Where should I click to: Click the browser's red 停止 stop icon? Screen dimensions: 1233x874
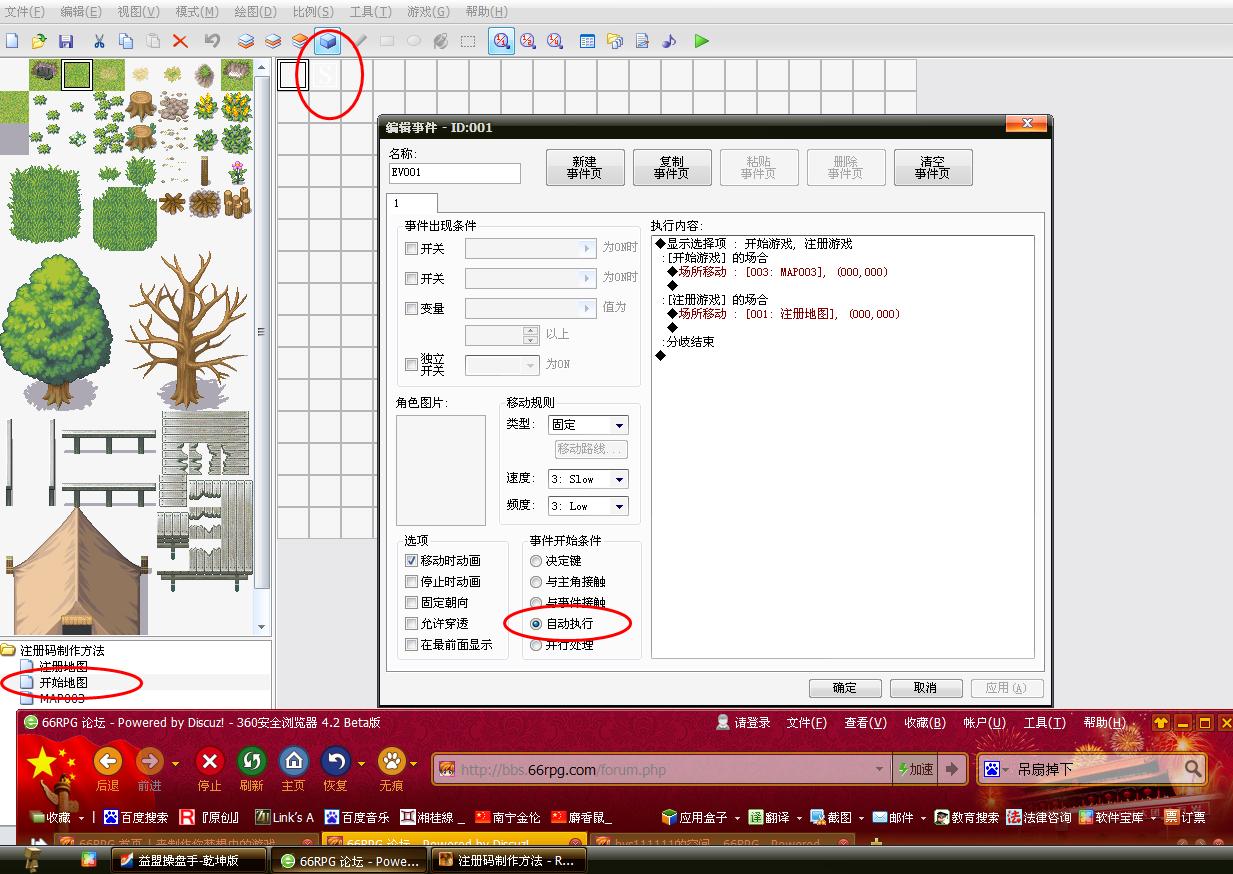point(209,762)
